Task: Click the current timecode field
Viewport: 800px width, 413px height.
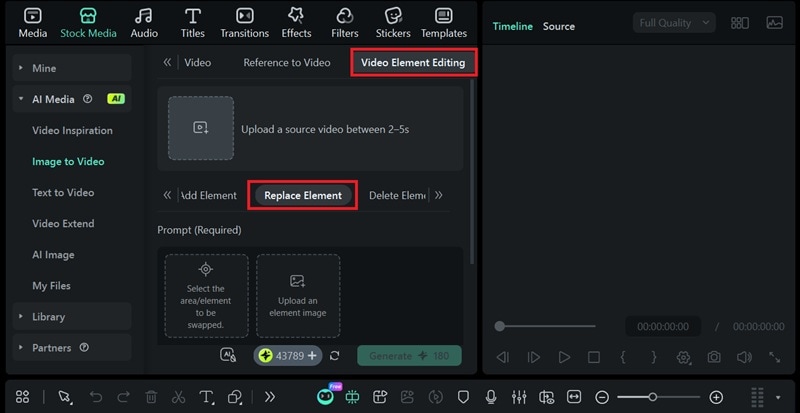Action: click(663, 327)
